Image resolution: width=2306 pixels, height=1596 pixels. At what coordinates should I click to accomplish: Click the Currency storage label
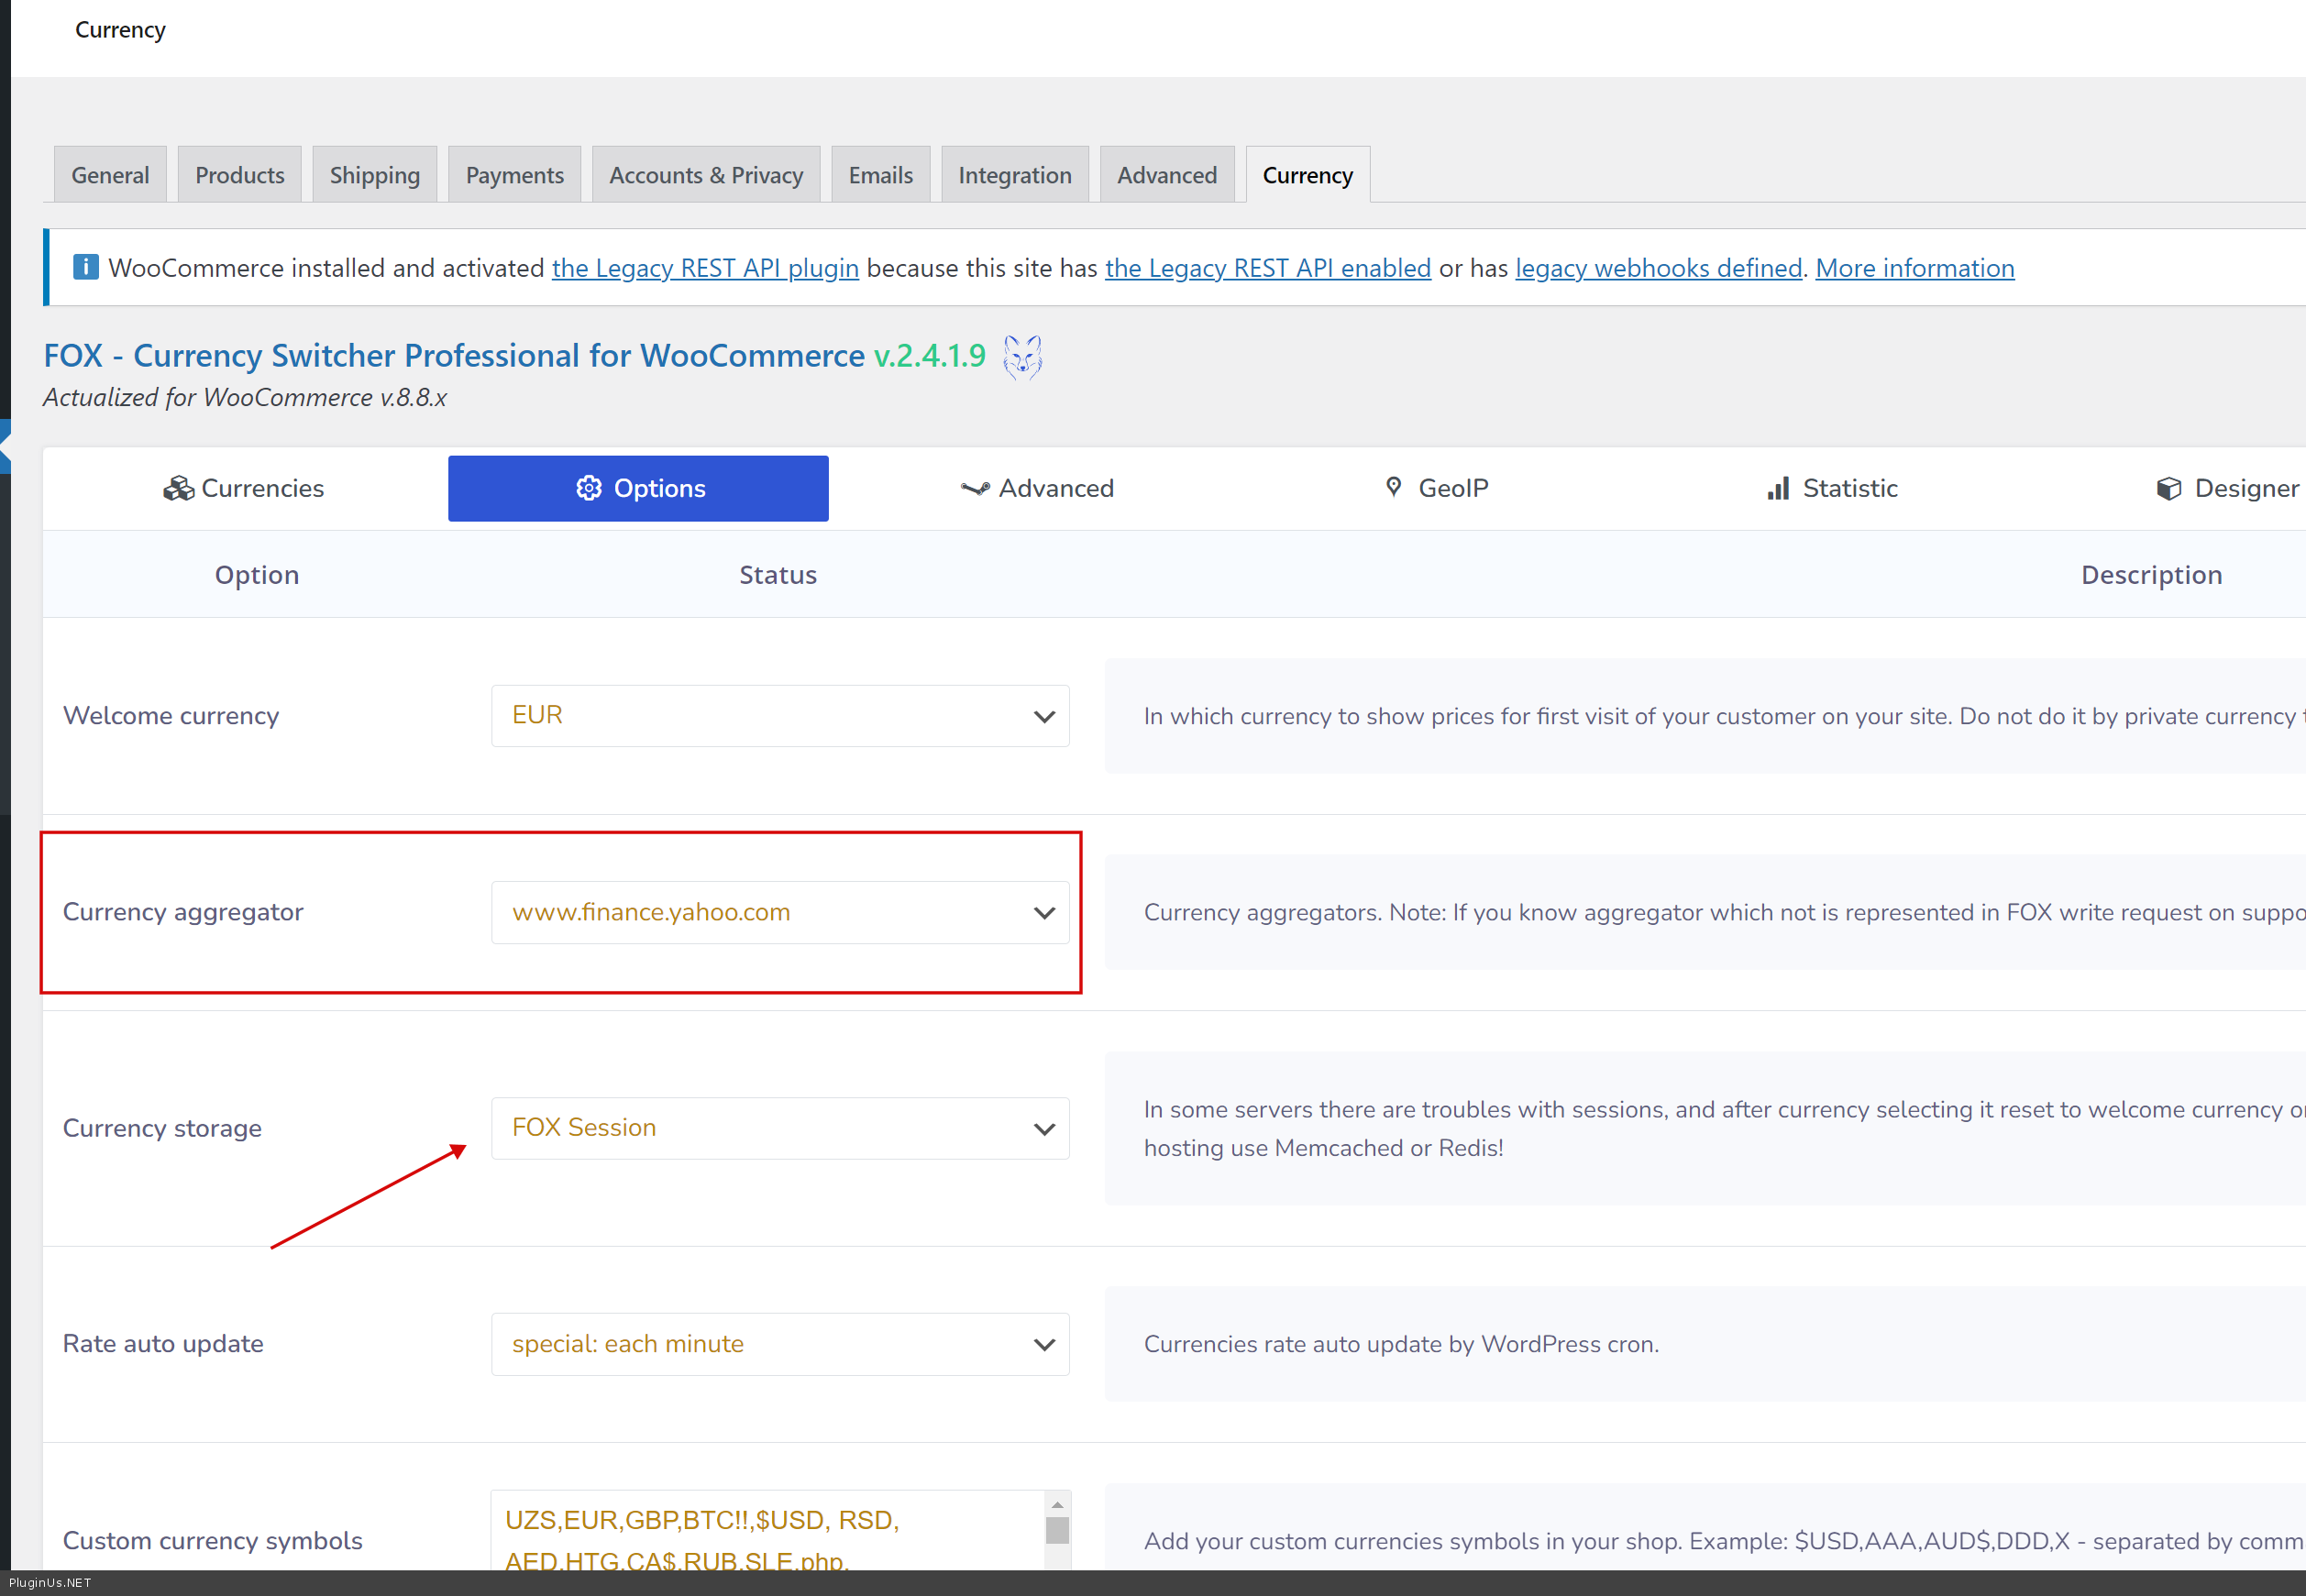click(162, 1128)
